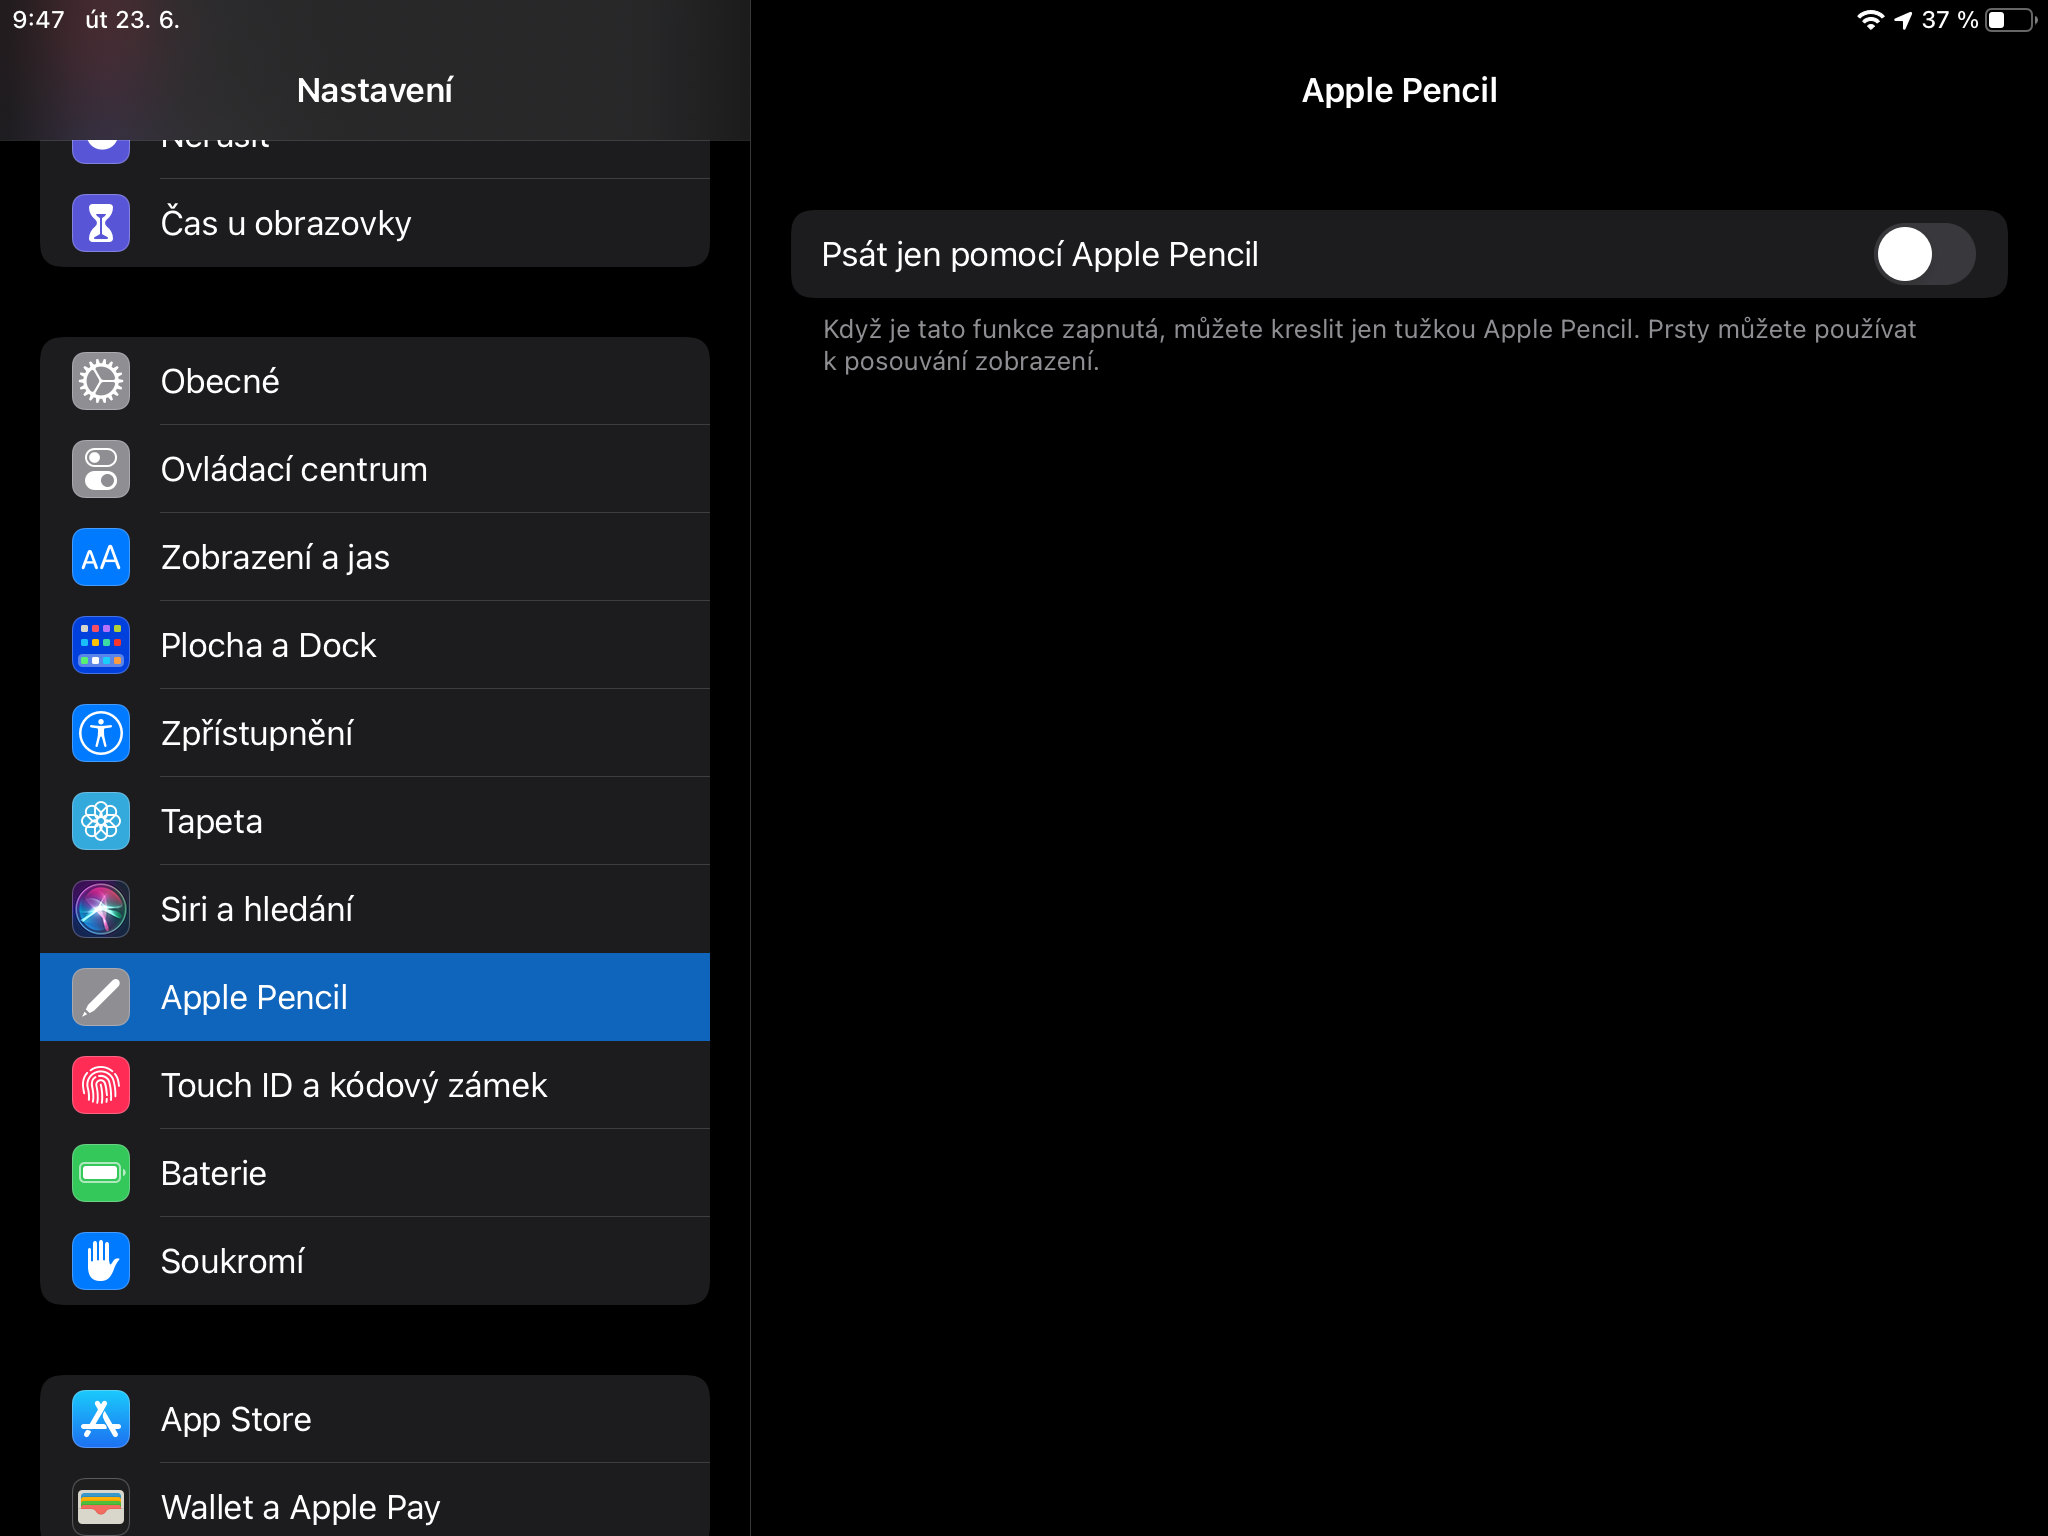The image size is (2048, 1536).
Task: Tap the Čas u obrazovky hourglass icon
Action: 101,223
